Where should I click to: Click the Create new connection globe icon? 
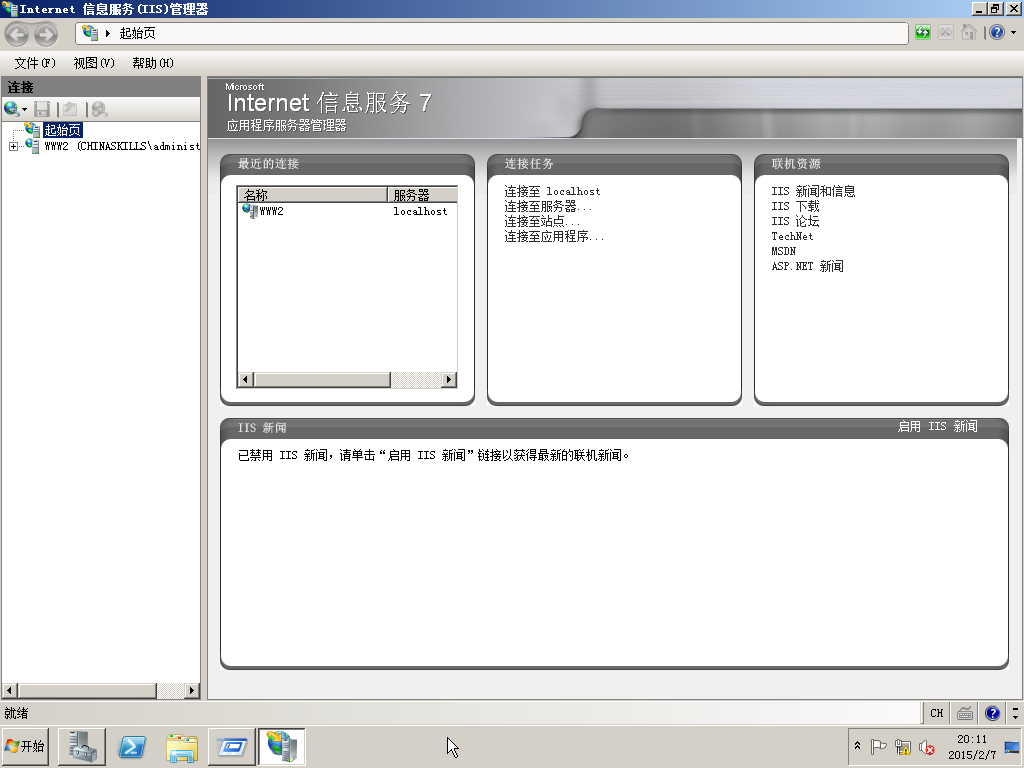coord(11,109)
